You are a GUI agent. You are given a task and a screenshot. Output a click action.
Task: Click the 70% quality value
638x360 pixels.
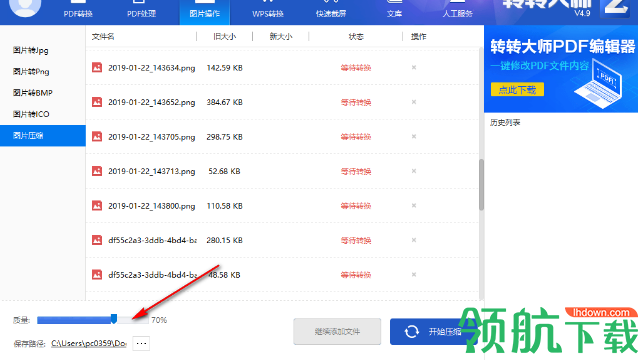(x=159, y=320)
